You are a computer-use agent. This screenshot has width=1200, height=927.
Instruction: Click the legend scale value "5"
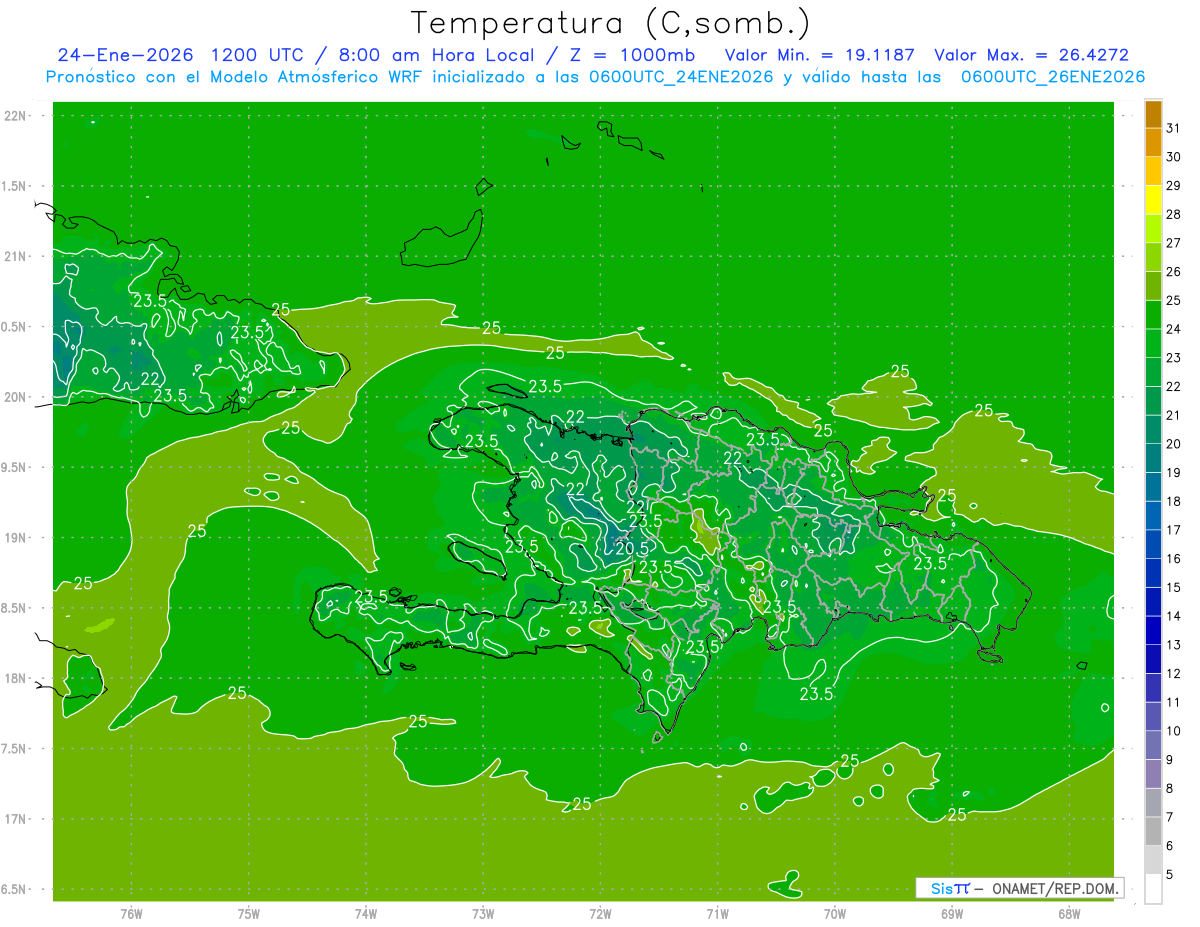point(1170,875)
